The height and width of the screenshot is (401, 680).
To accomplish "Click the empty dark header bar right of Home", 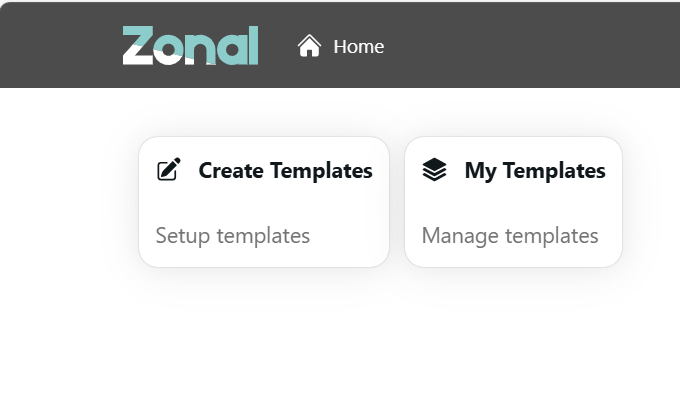I will coord(530,46).
